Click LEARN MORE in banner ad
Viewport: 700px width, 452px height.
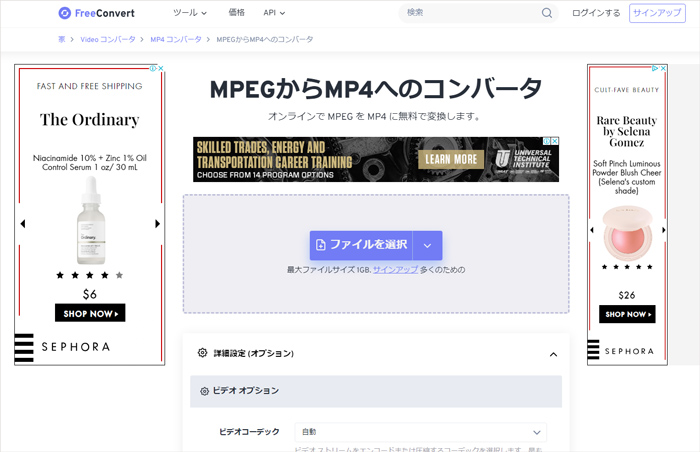451,159
